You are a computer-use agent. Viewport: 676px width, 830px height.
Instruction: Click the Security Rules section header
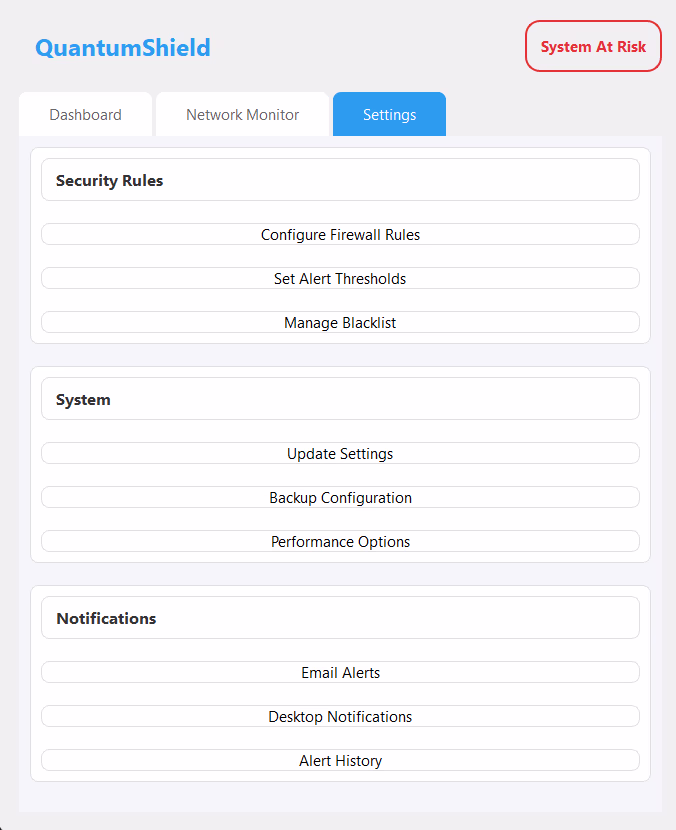340,179
